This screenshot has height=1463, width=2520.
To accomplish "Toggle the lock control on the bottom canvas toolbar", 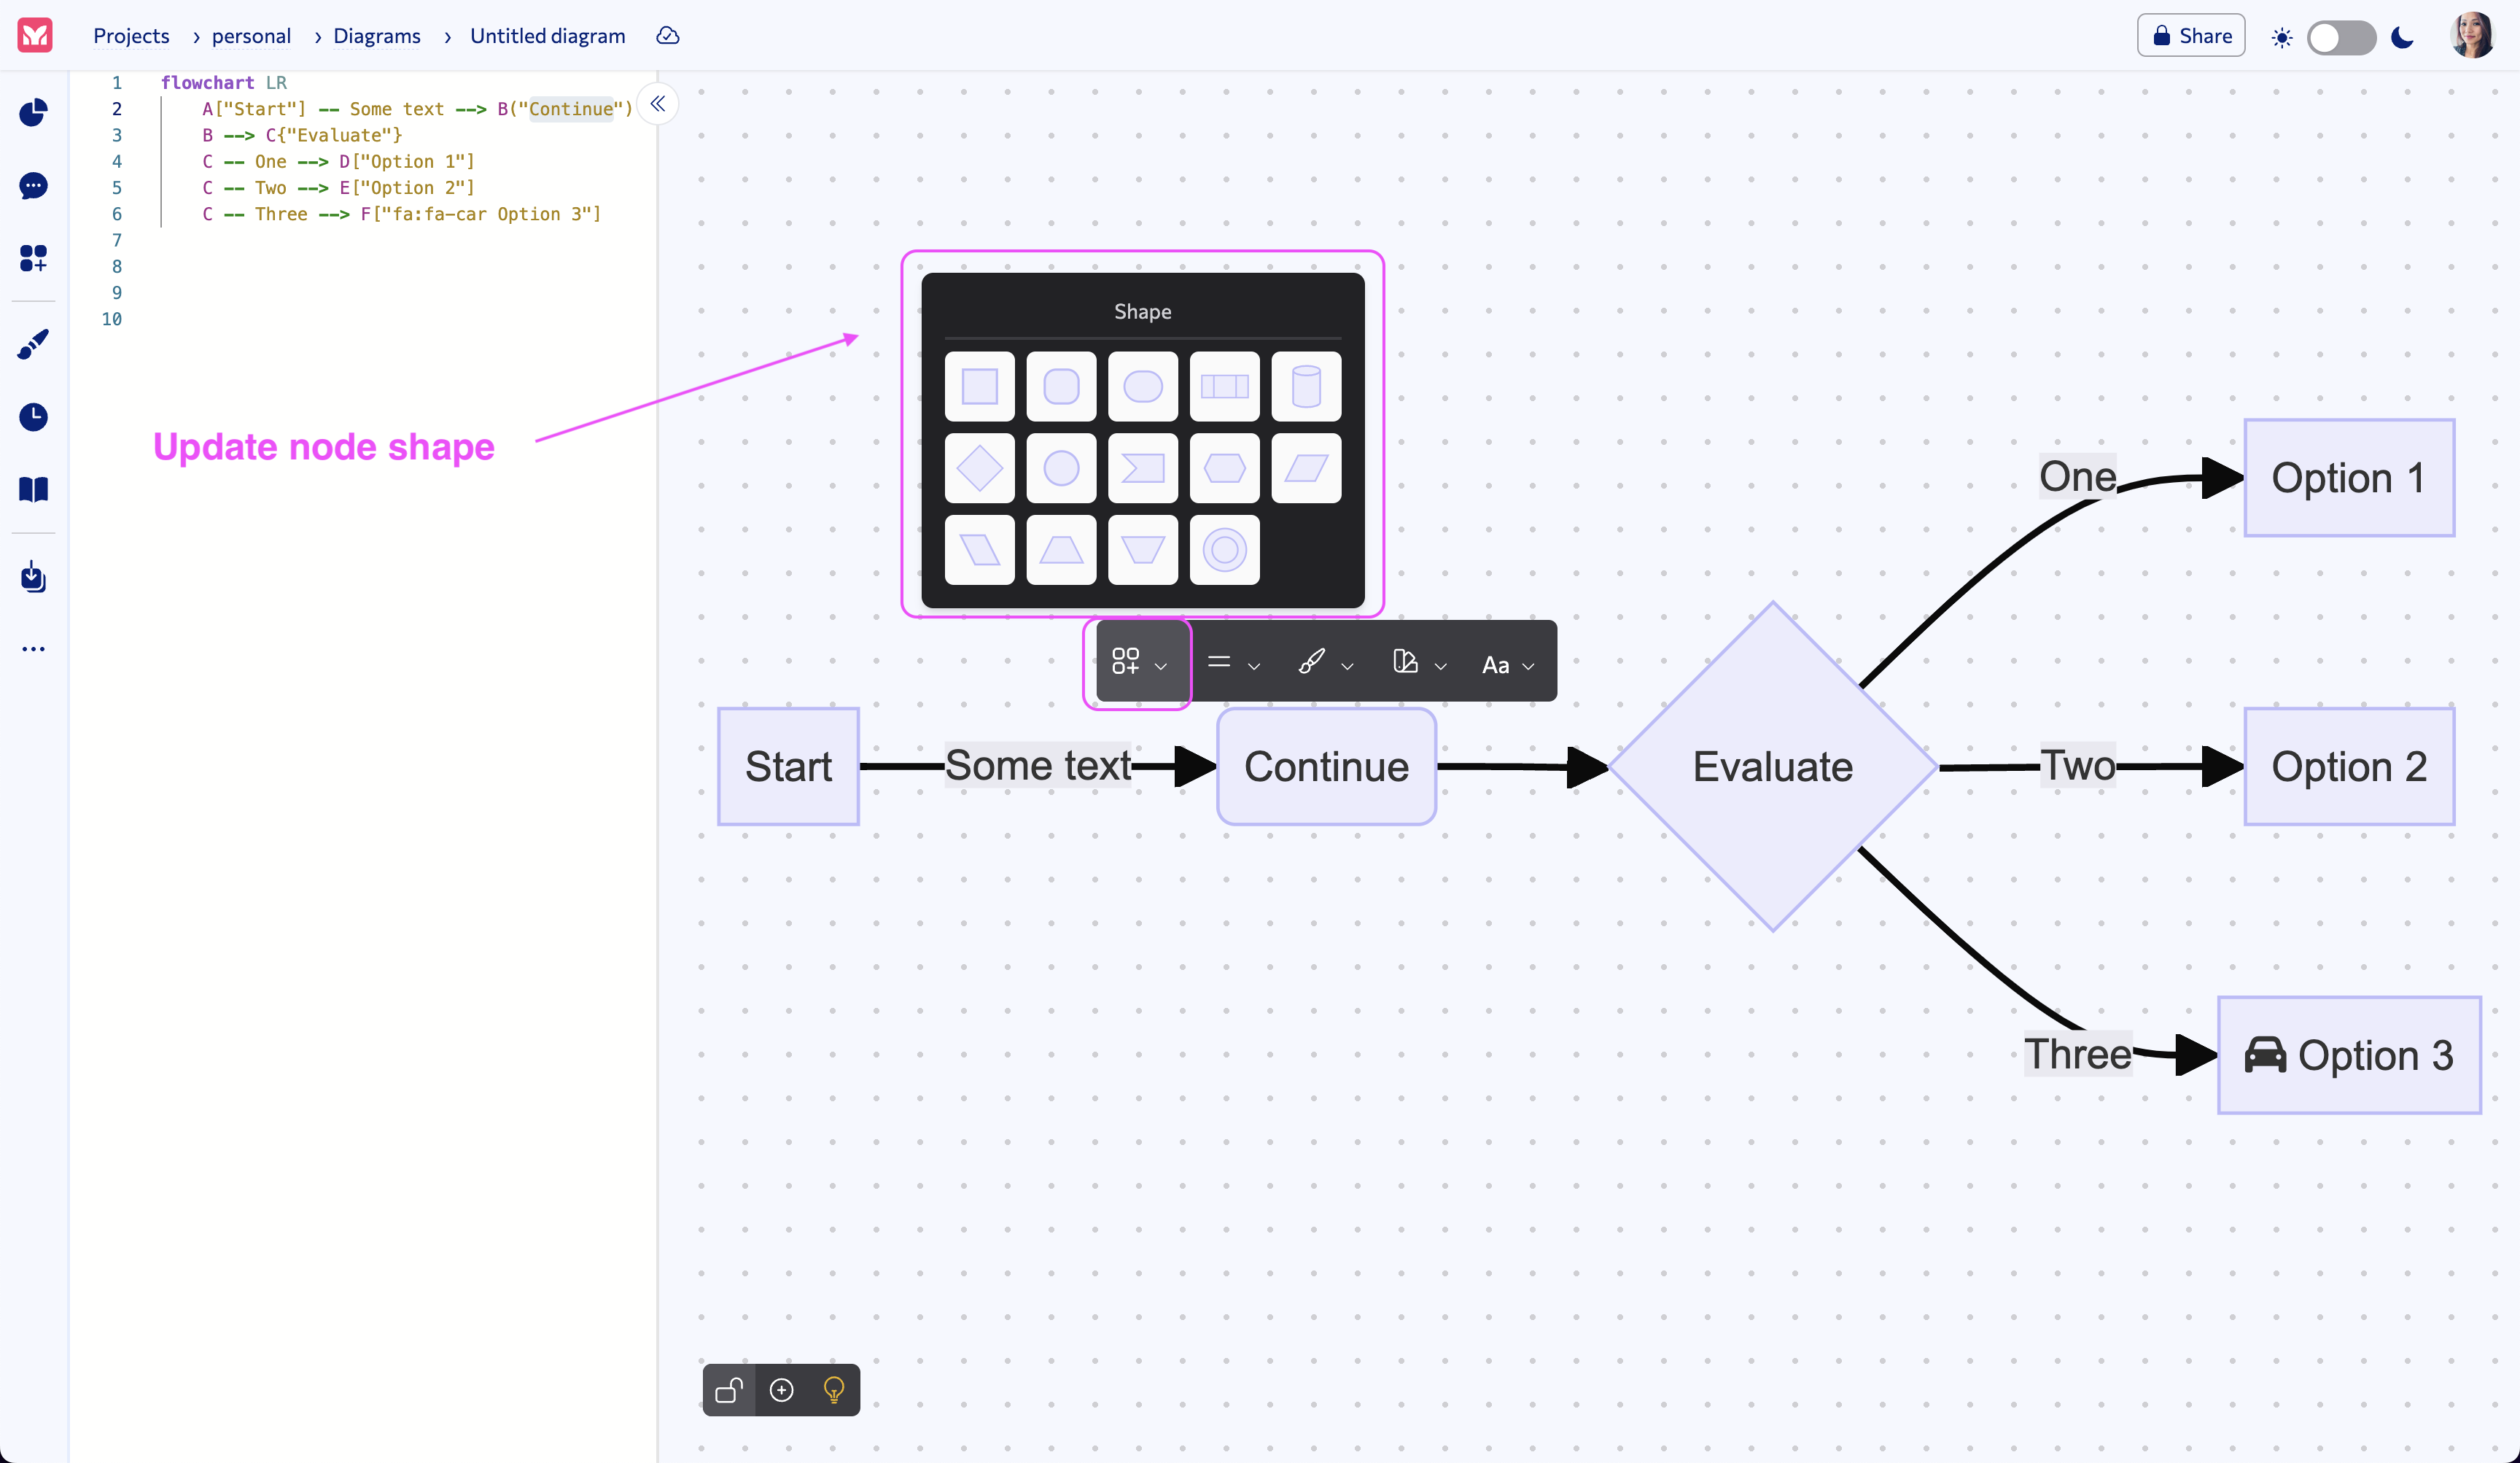I will click(729, 1390).
